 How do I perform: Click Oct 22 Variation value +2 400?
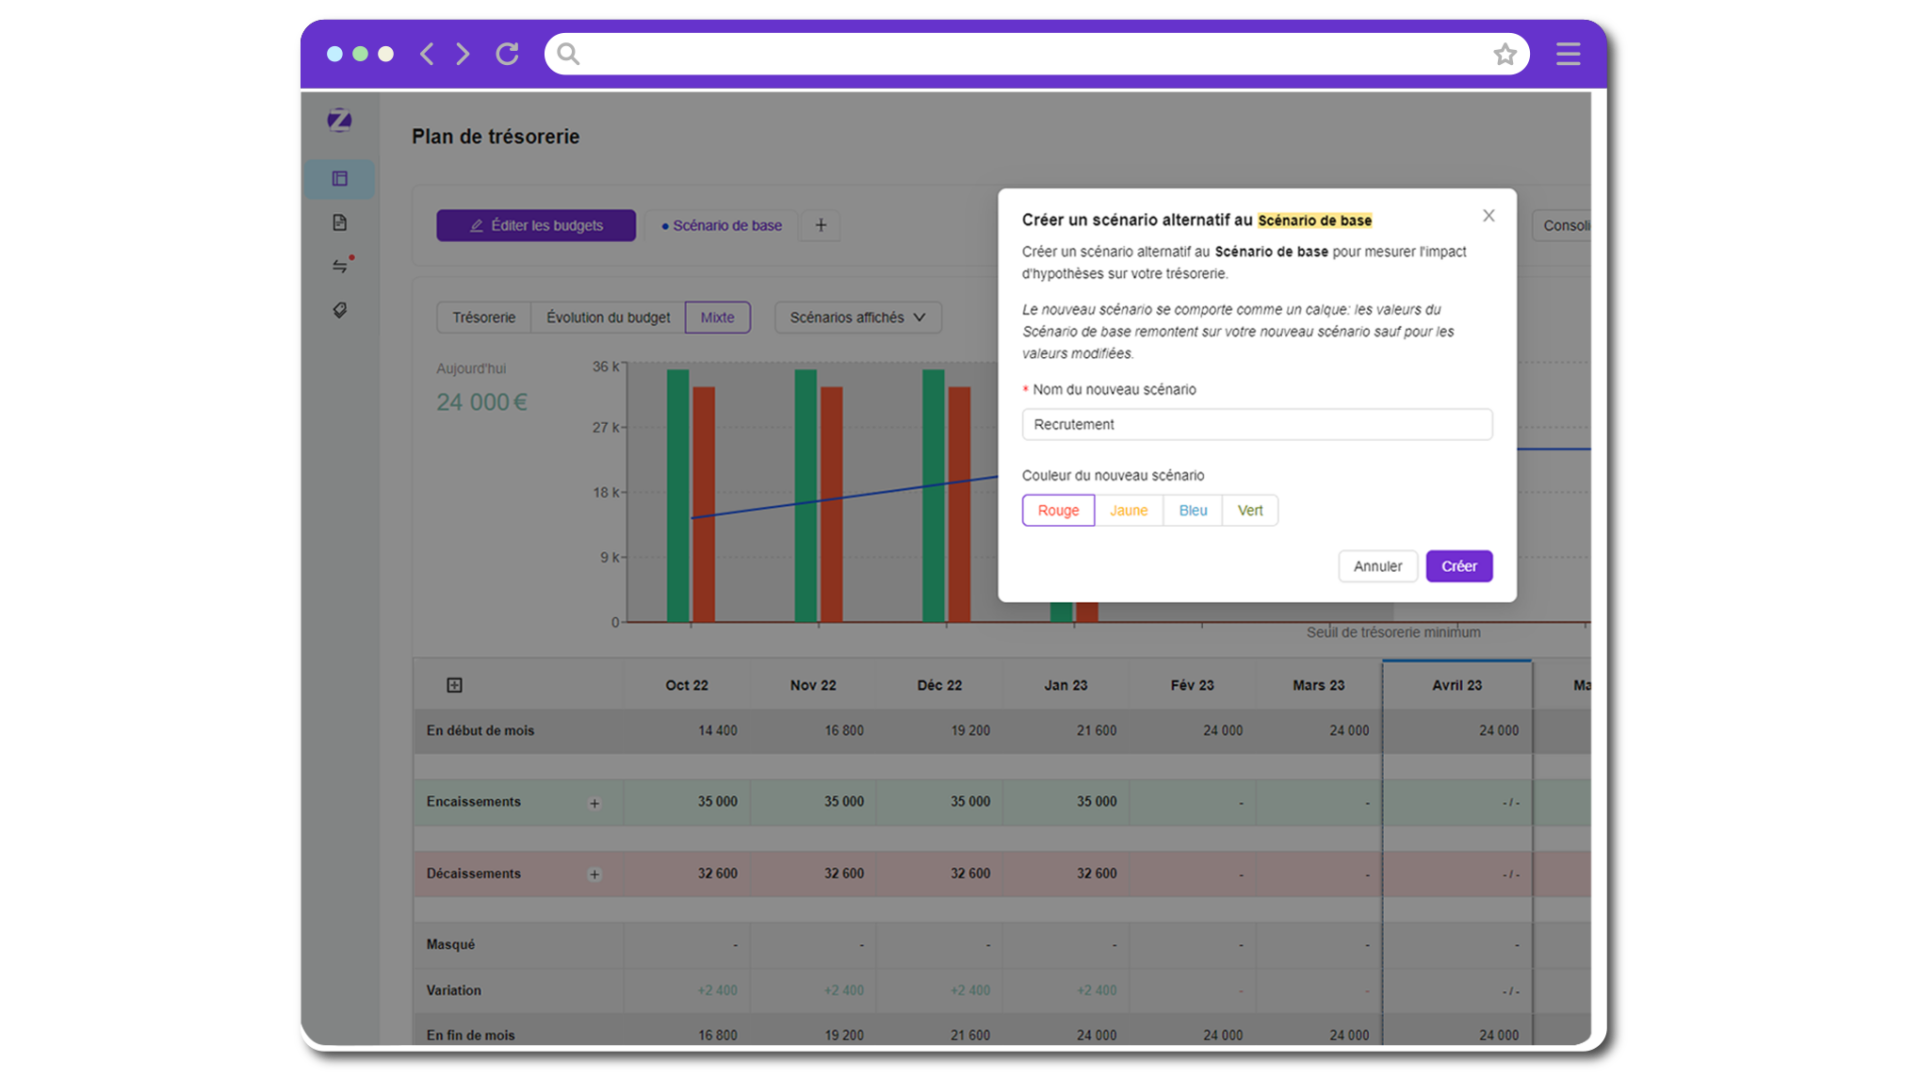point(718,991)
